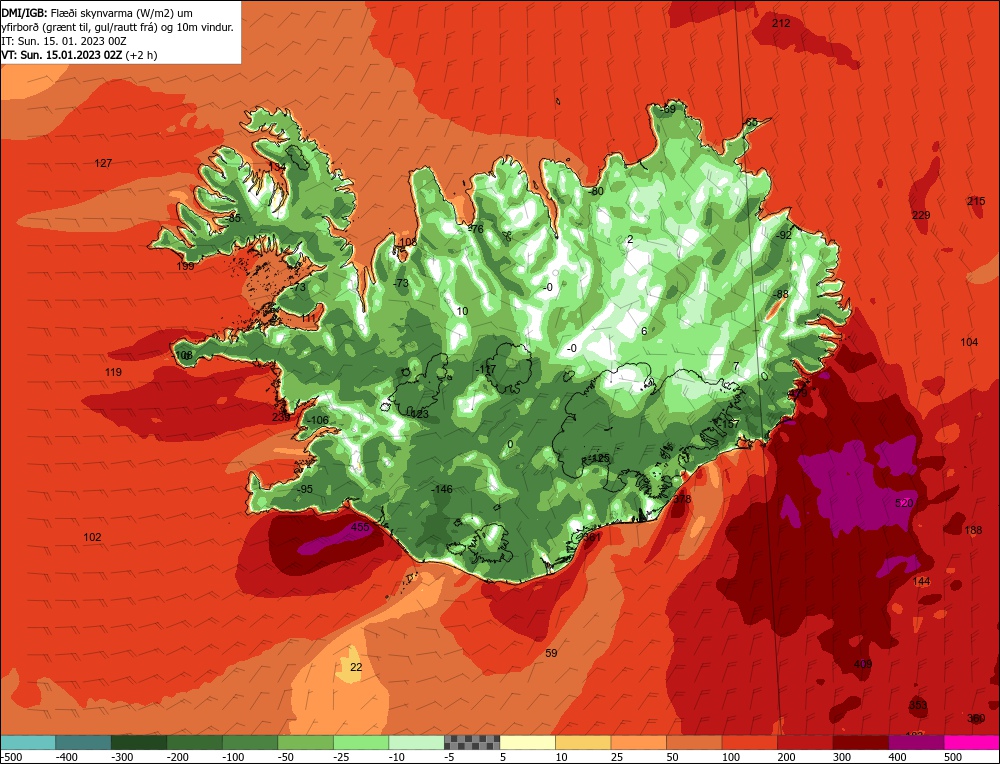Pick the red-orange swatch between 100 and 200
The image size is (1000, 764).
click(x=749, y=742)
